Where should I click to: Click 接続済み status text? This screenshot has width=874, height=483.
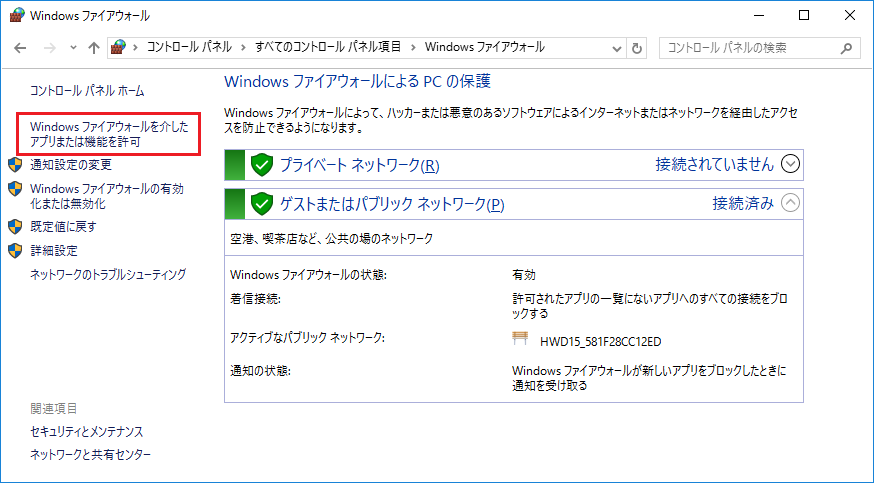point(744,203)
